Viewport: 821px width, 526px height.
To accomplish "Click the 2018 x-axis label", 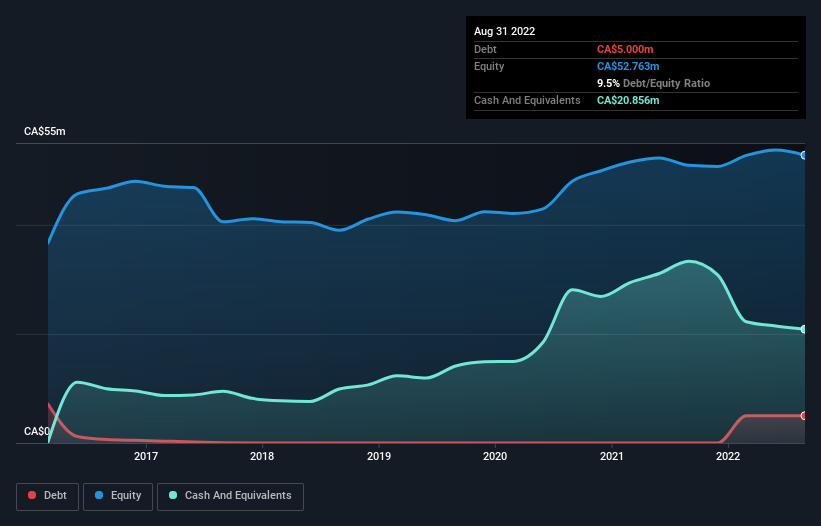I will [x=262, y=456].
